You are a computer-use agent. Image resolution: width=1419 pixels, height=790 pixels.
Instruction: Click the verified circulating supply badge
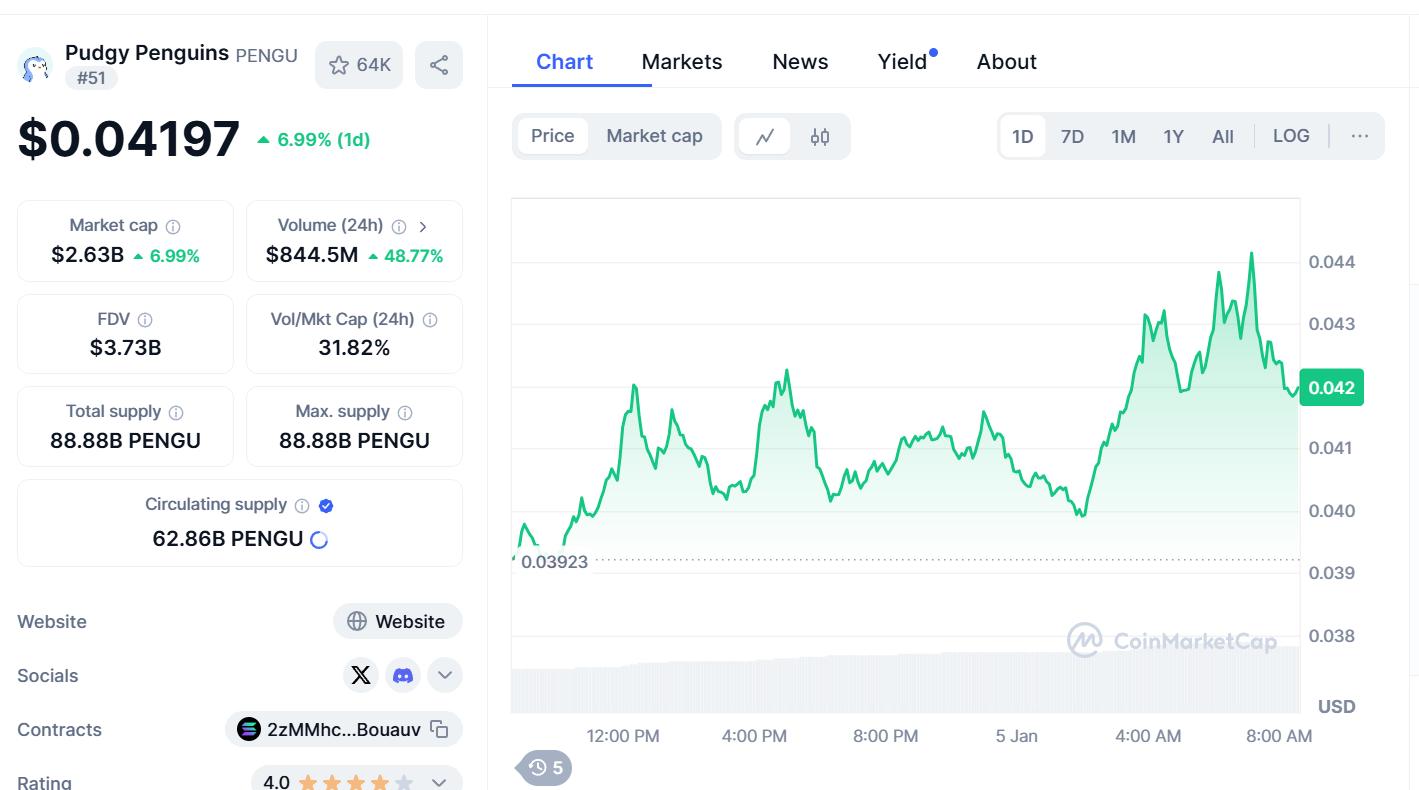(326, 506)
